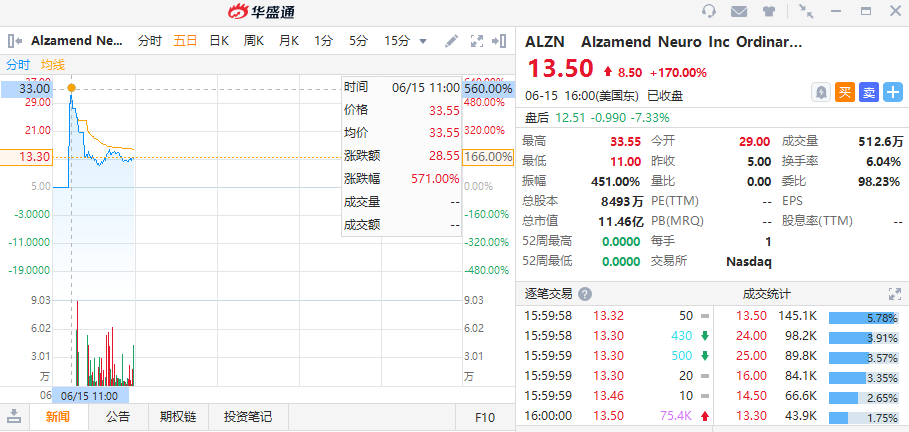Switch to 分时 intraday chart

point(150,41)
